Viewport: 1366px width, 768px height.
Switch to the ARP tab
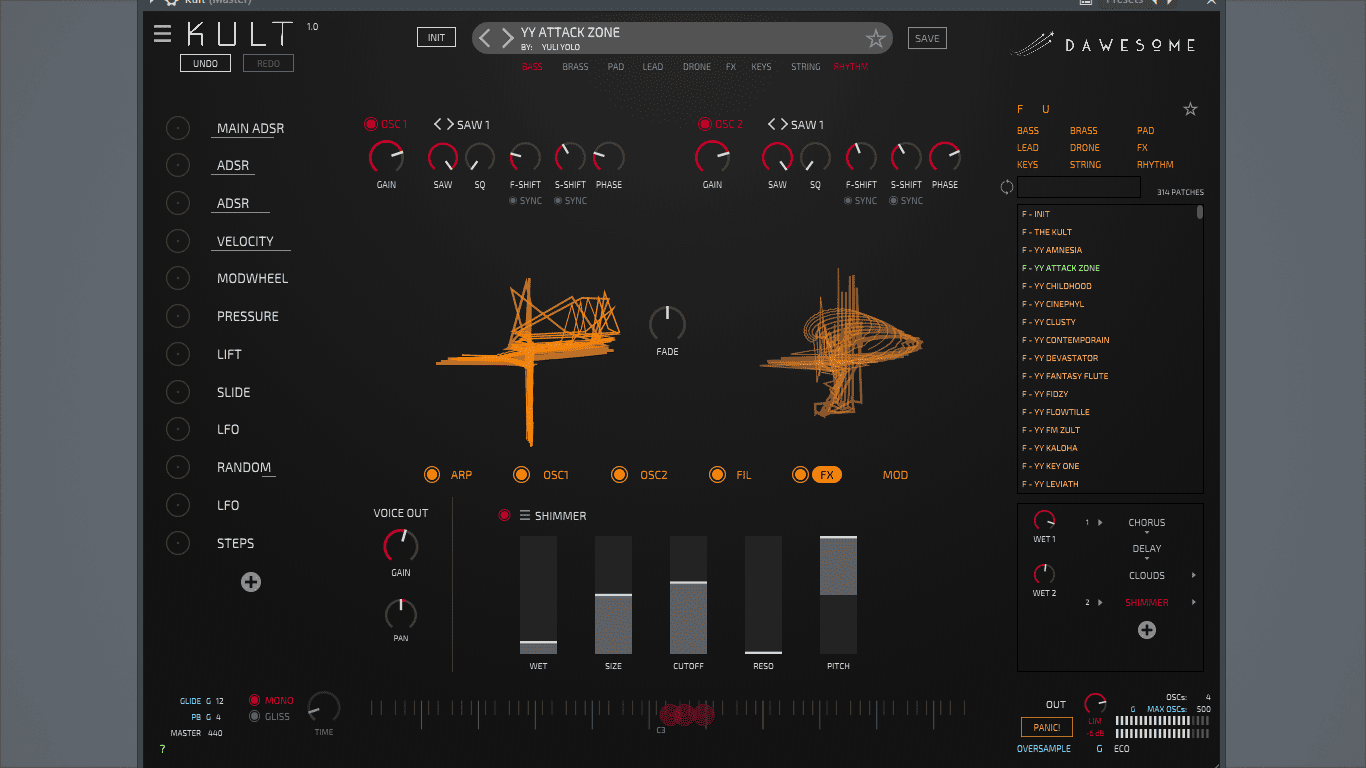[461, 475]
